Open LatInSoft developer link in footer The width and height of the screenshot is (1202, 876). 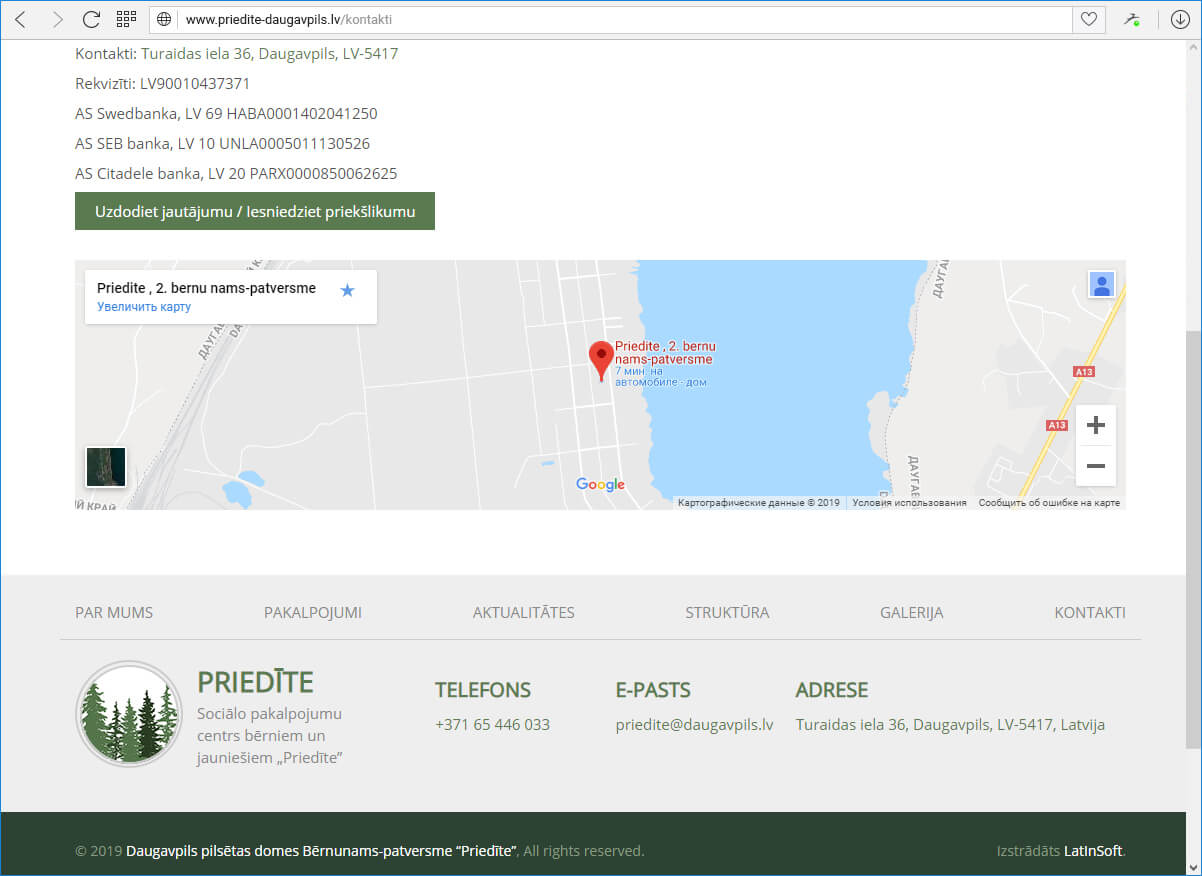(1093, 851)
